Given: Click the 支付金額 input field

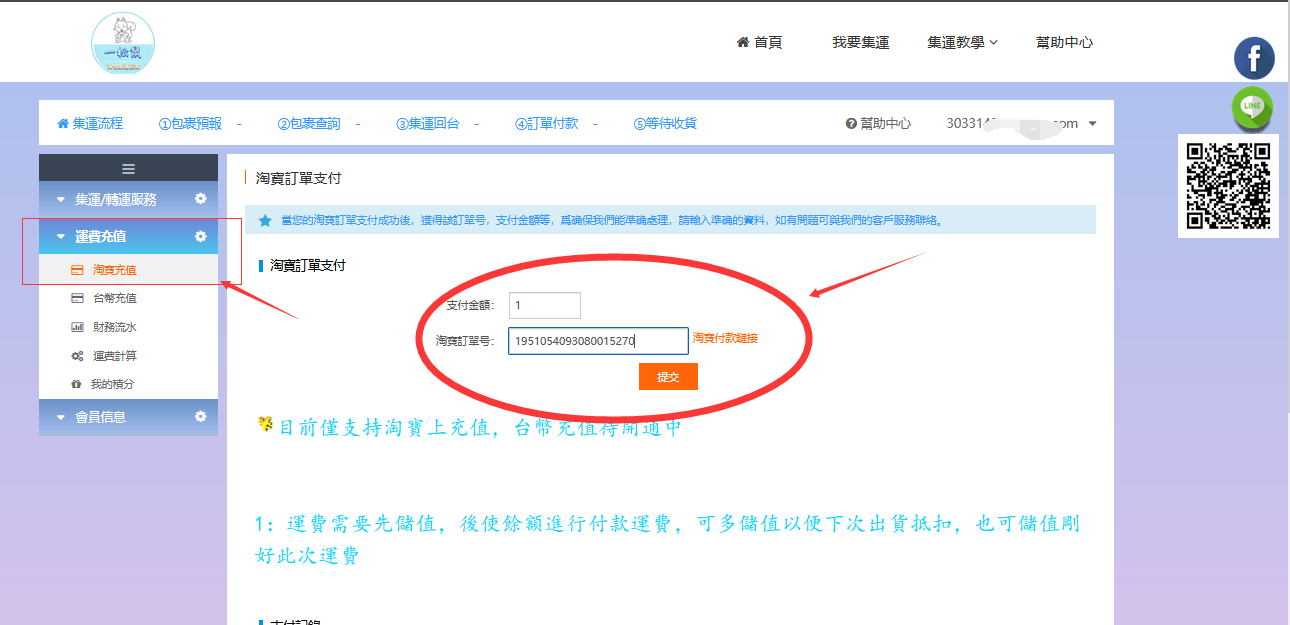Looking at the screenshot, I should [x=544, y=305].
